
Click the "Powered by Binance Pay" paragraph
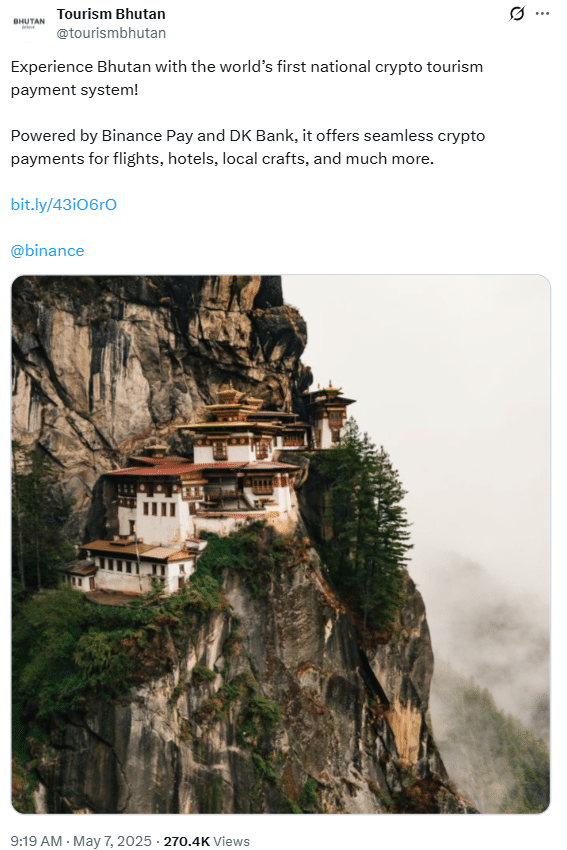pos(248,147)
